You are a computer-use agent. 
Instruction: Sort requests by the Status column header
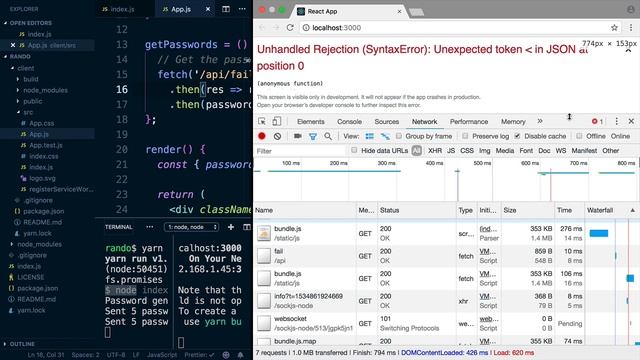point(416,210)
